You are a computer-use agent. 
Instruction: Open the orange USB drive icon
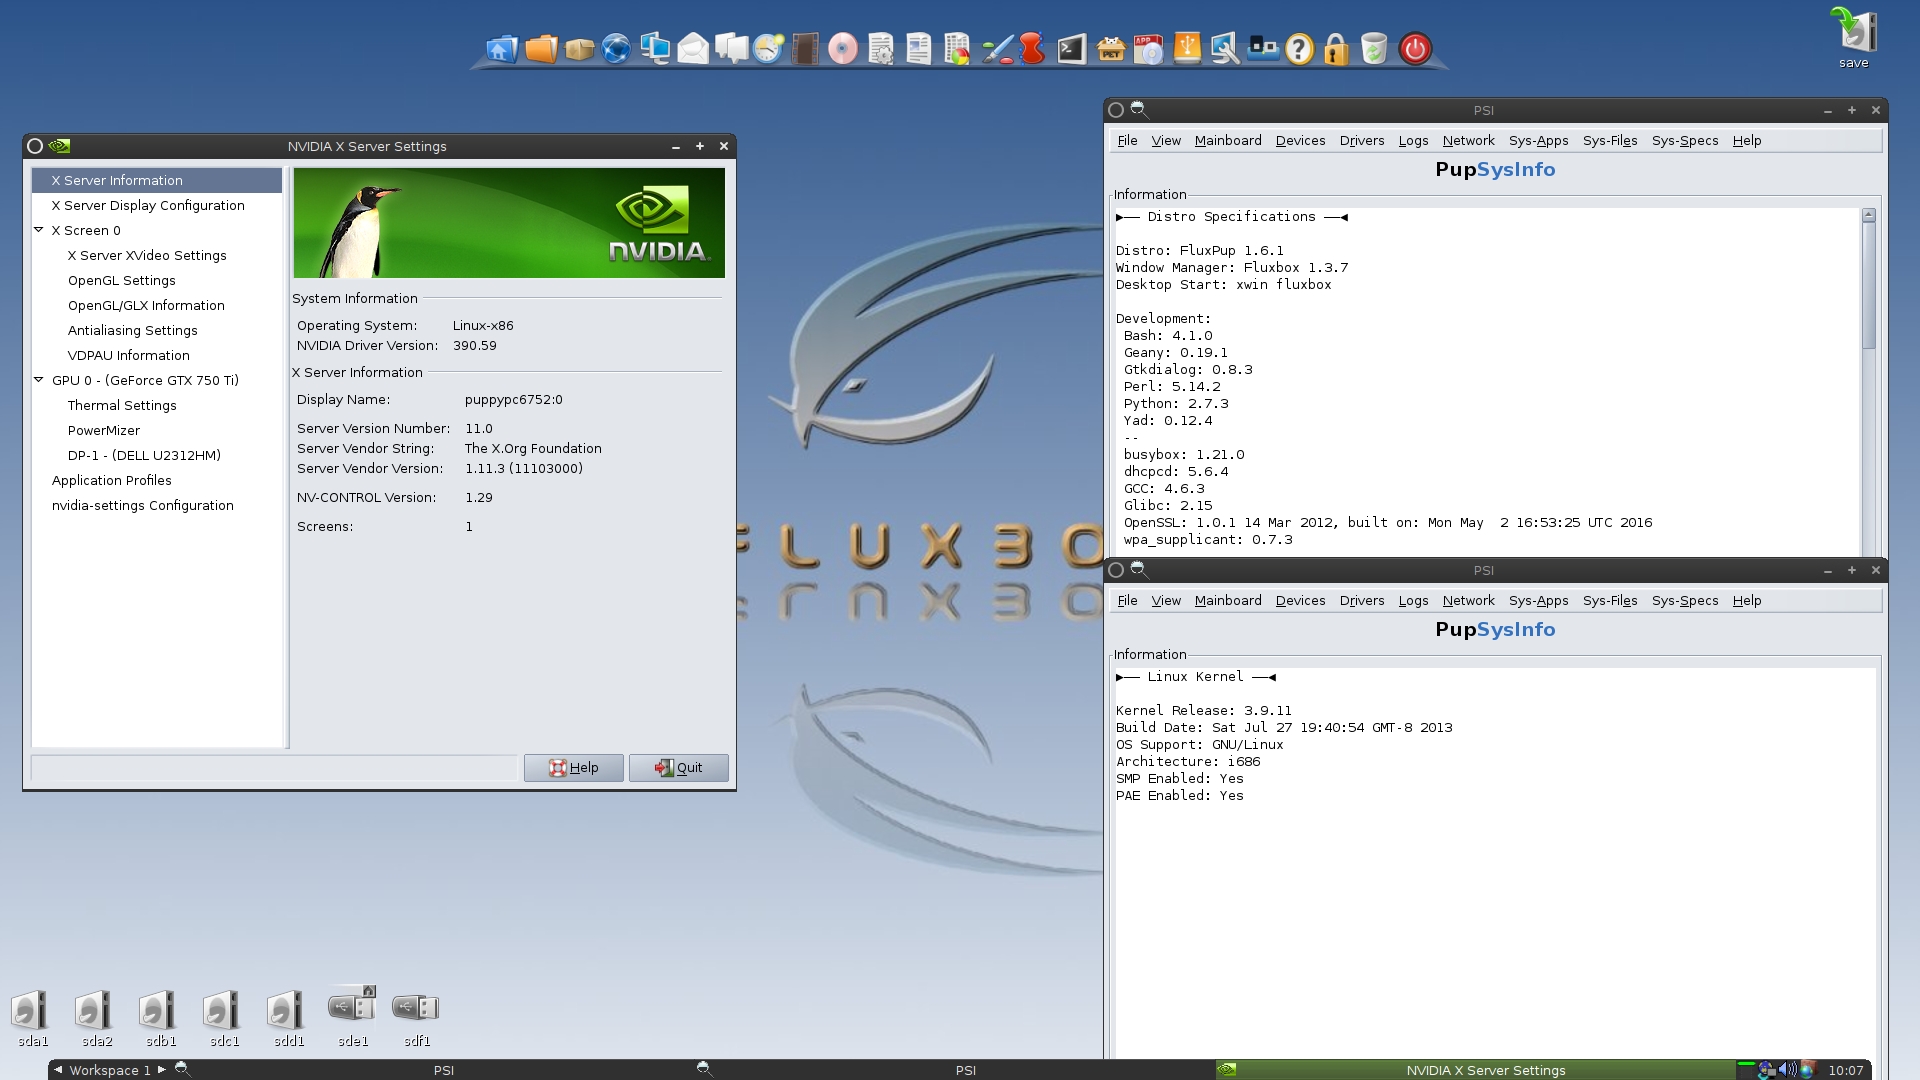click(x=1187, y=48)
